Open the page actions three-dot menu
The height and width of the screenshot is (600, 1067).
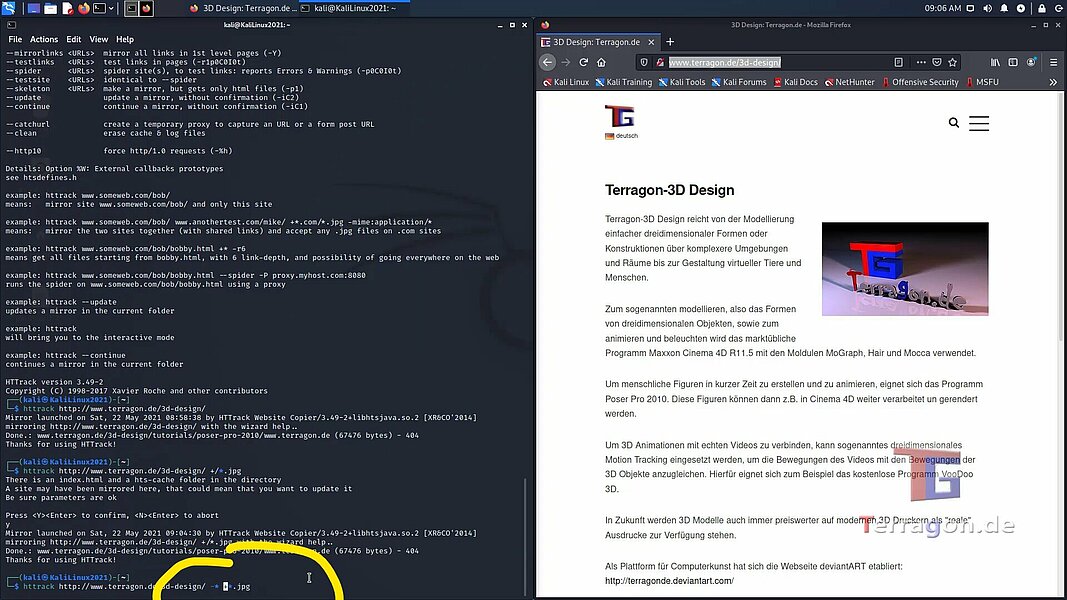coord(921,63)
